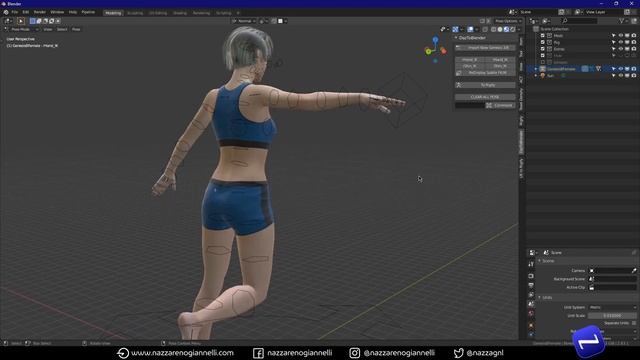Open the viewport Select menu

click(62, 29)
